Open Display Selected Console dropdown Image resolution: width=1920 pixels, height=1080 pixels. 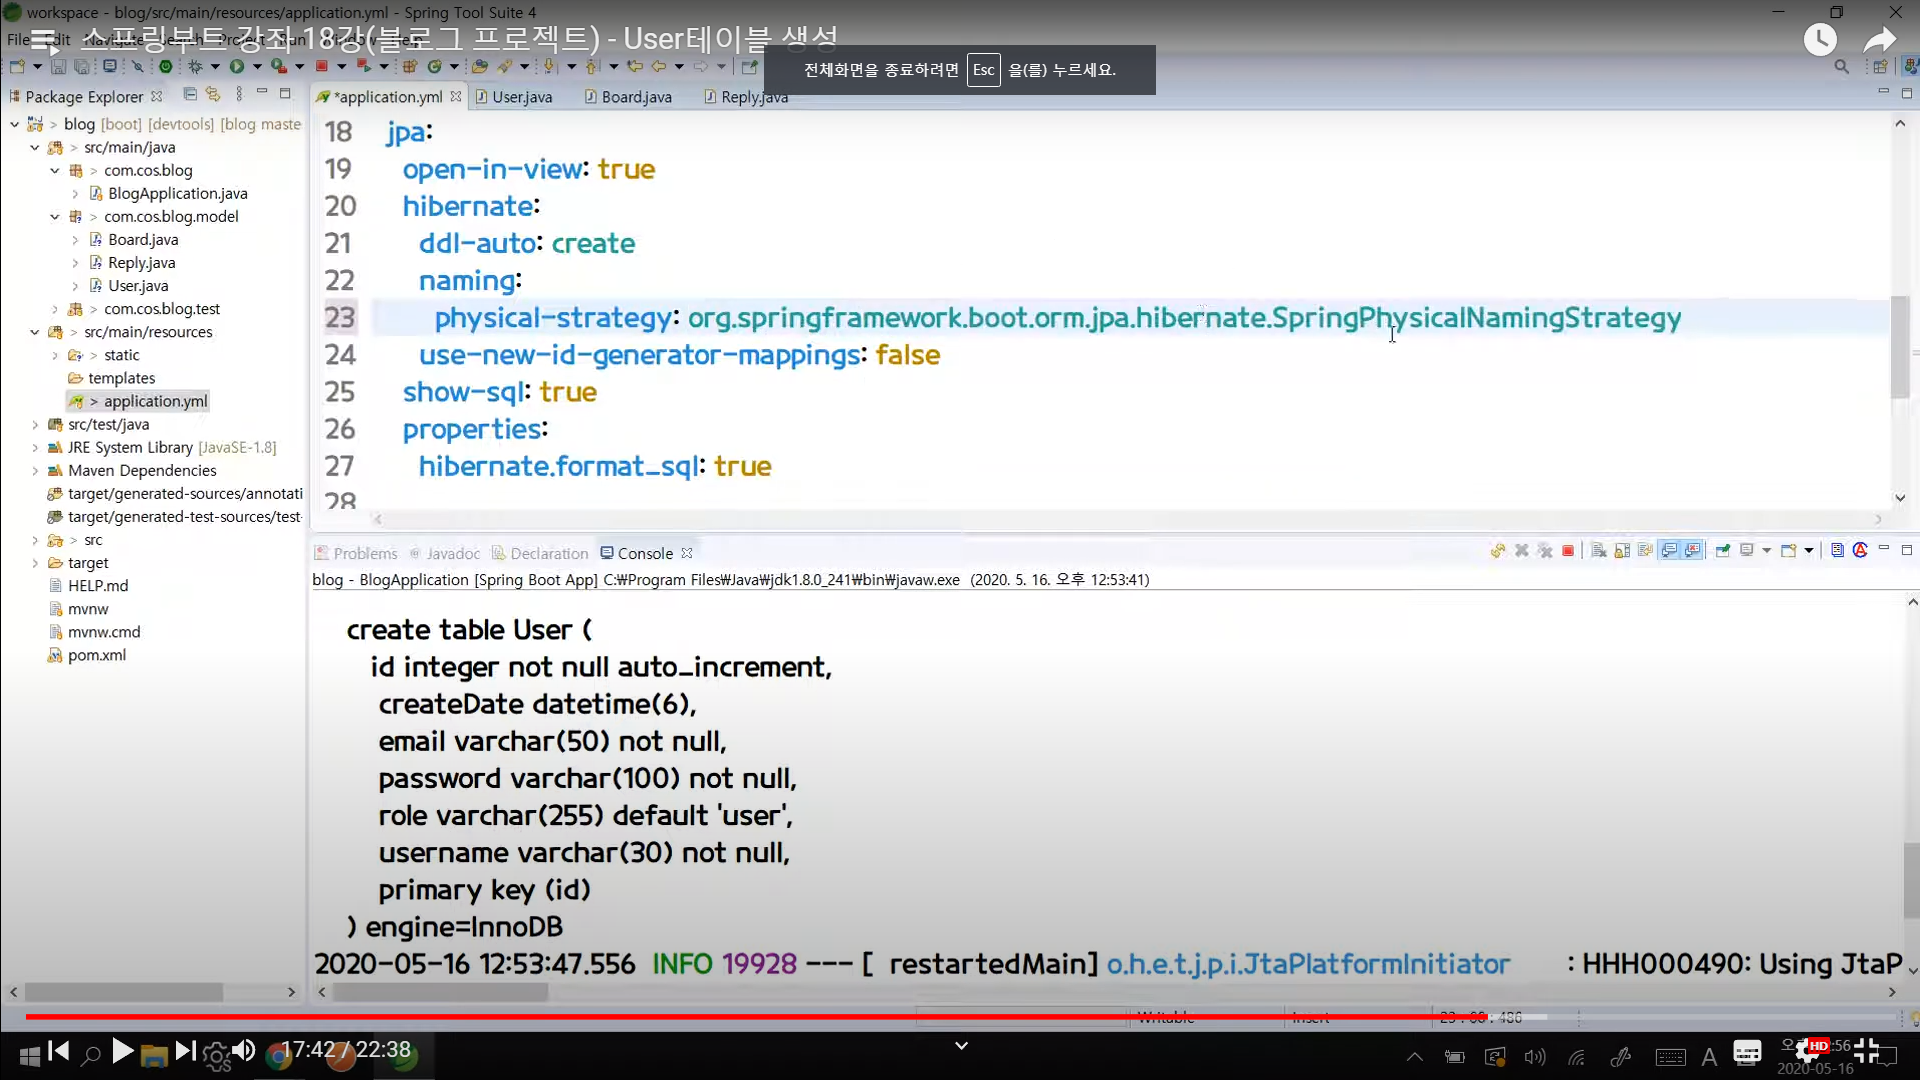click(x=1766, y=551)
